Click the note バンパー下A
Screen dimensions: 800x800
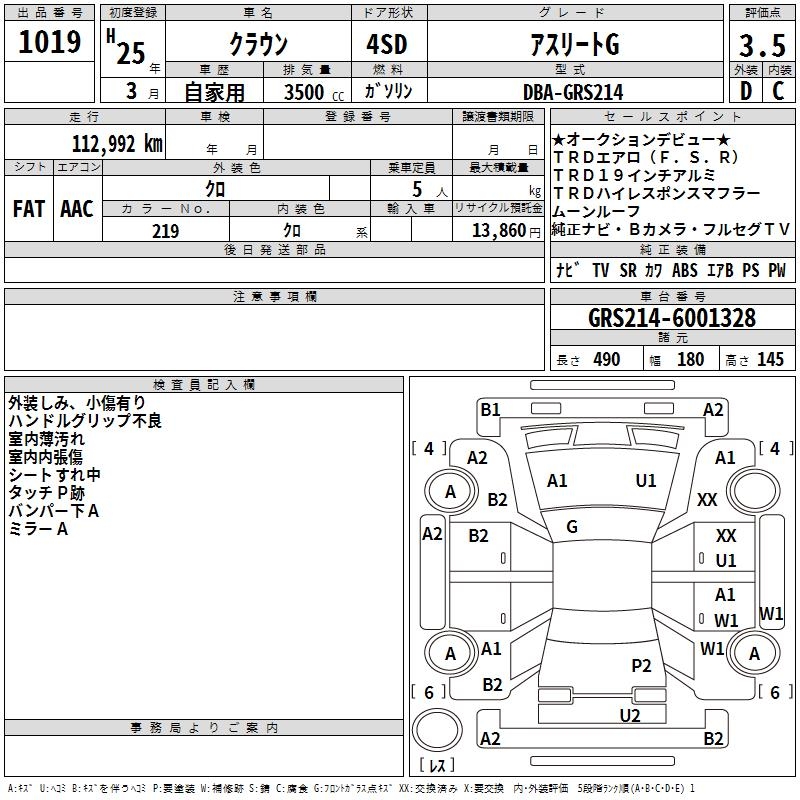[x=54, y=511]
